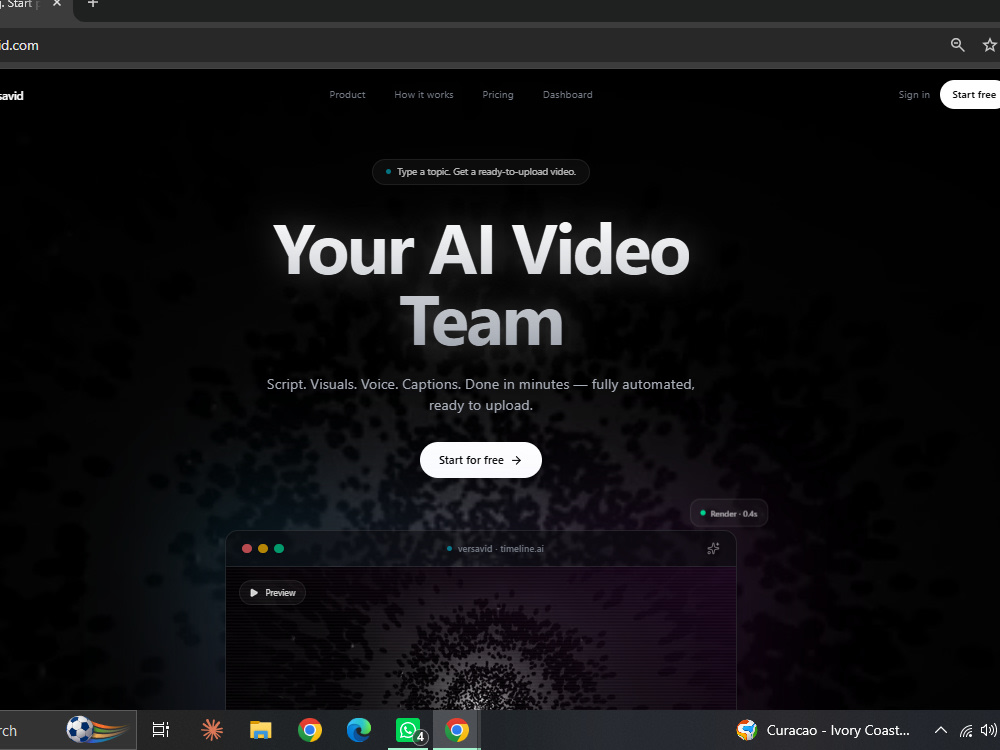This screenshot has width=1000, height=750.
Task: Show hidden system tray icons
Action: coord(941,730)
